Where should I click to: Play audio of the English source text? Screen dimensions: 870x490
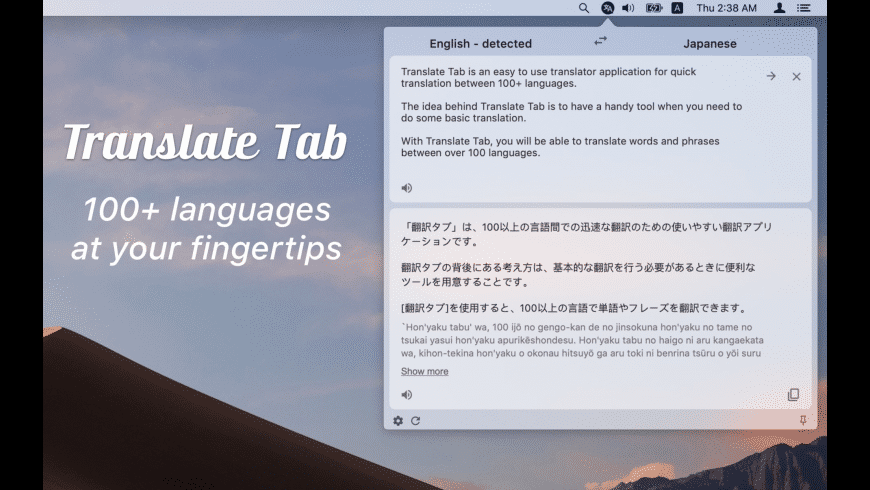coord(407,188)
